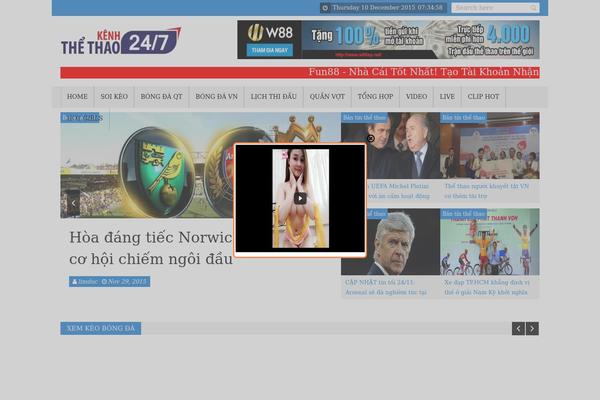The height and width of the screenshot is (400, 600).
Task: Click the author tag below the headline
Action: pyautogui.click(x=85, y=282)
